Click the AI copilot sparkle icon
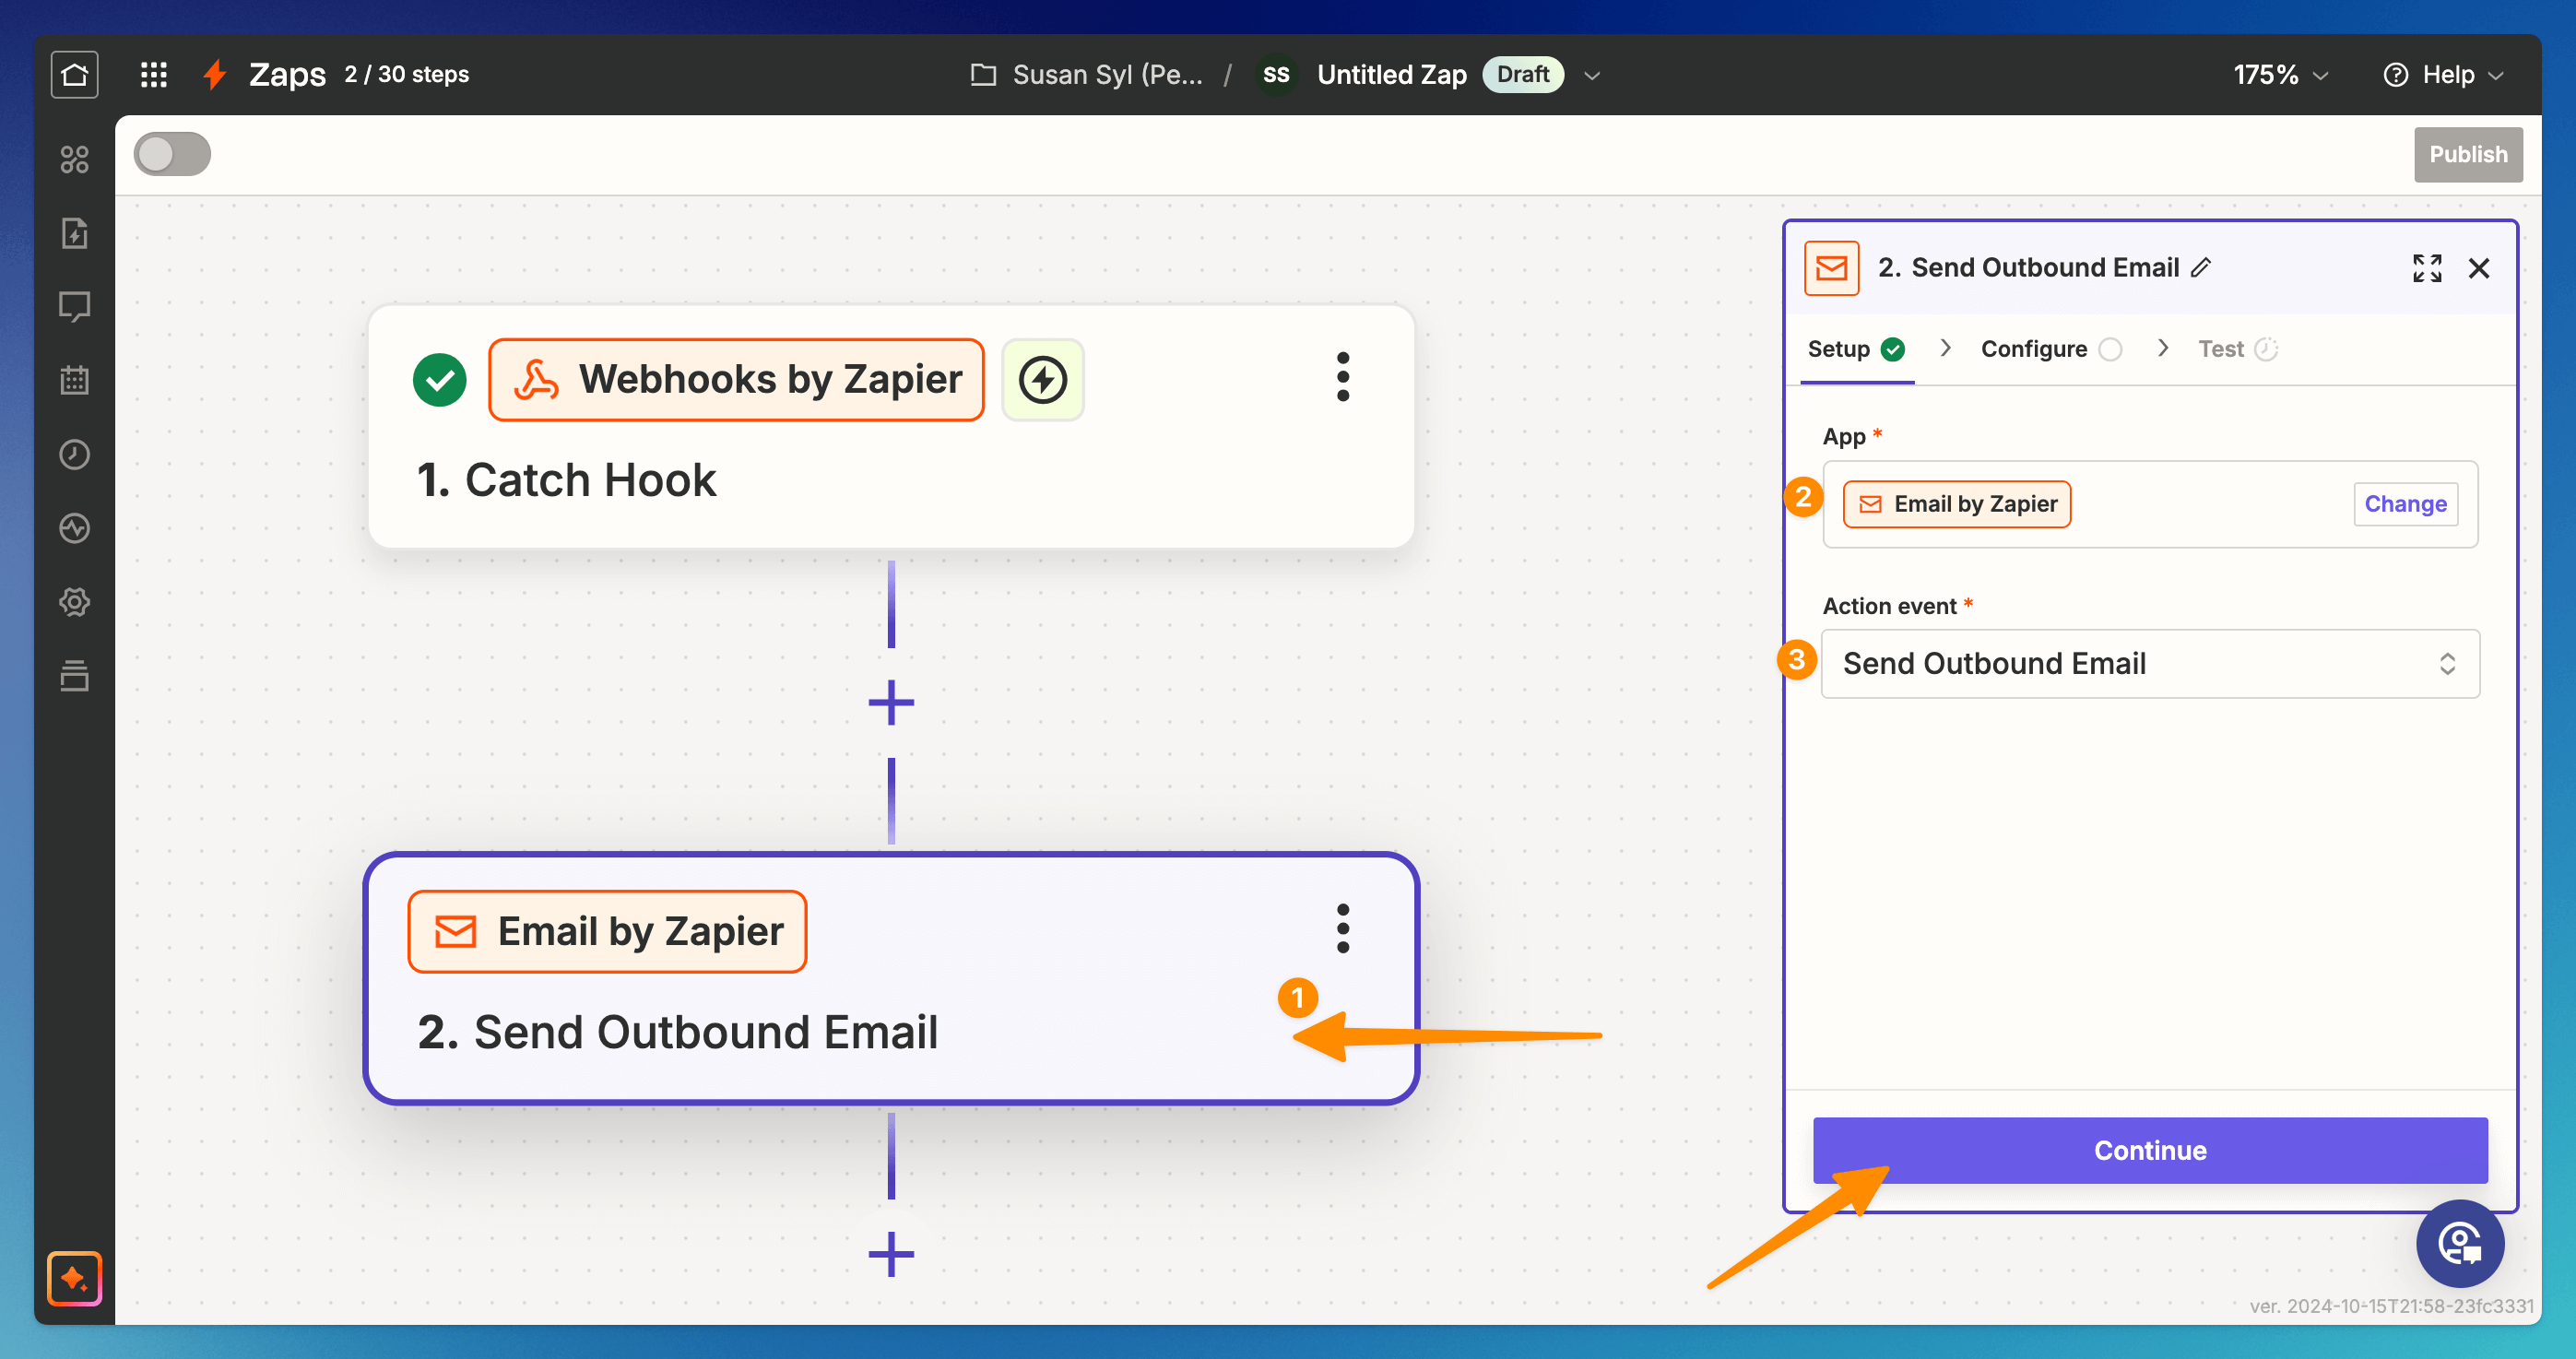 coord(74,1278)
